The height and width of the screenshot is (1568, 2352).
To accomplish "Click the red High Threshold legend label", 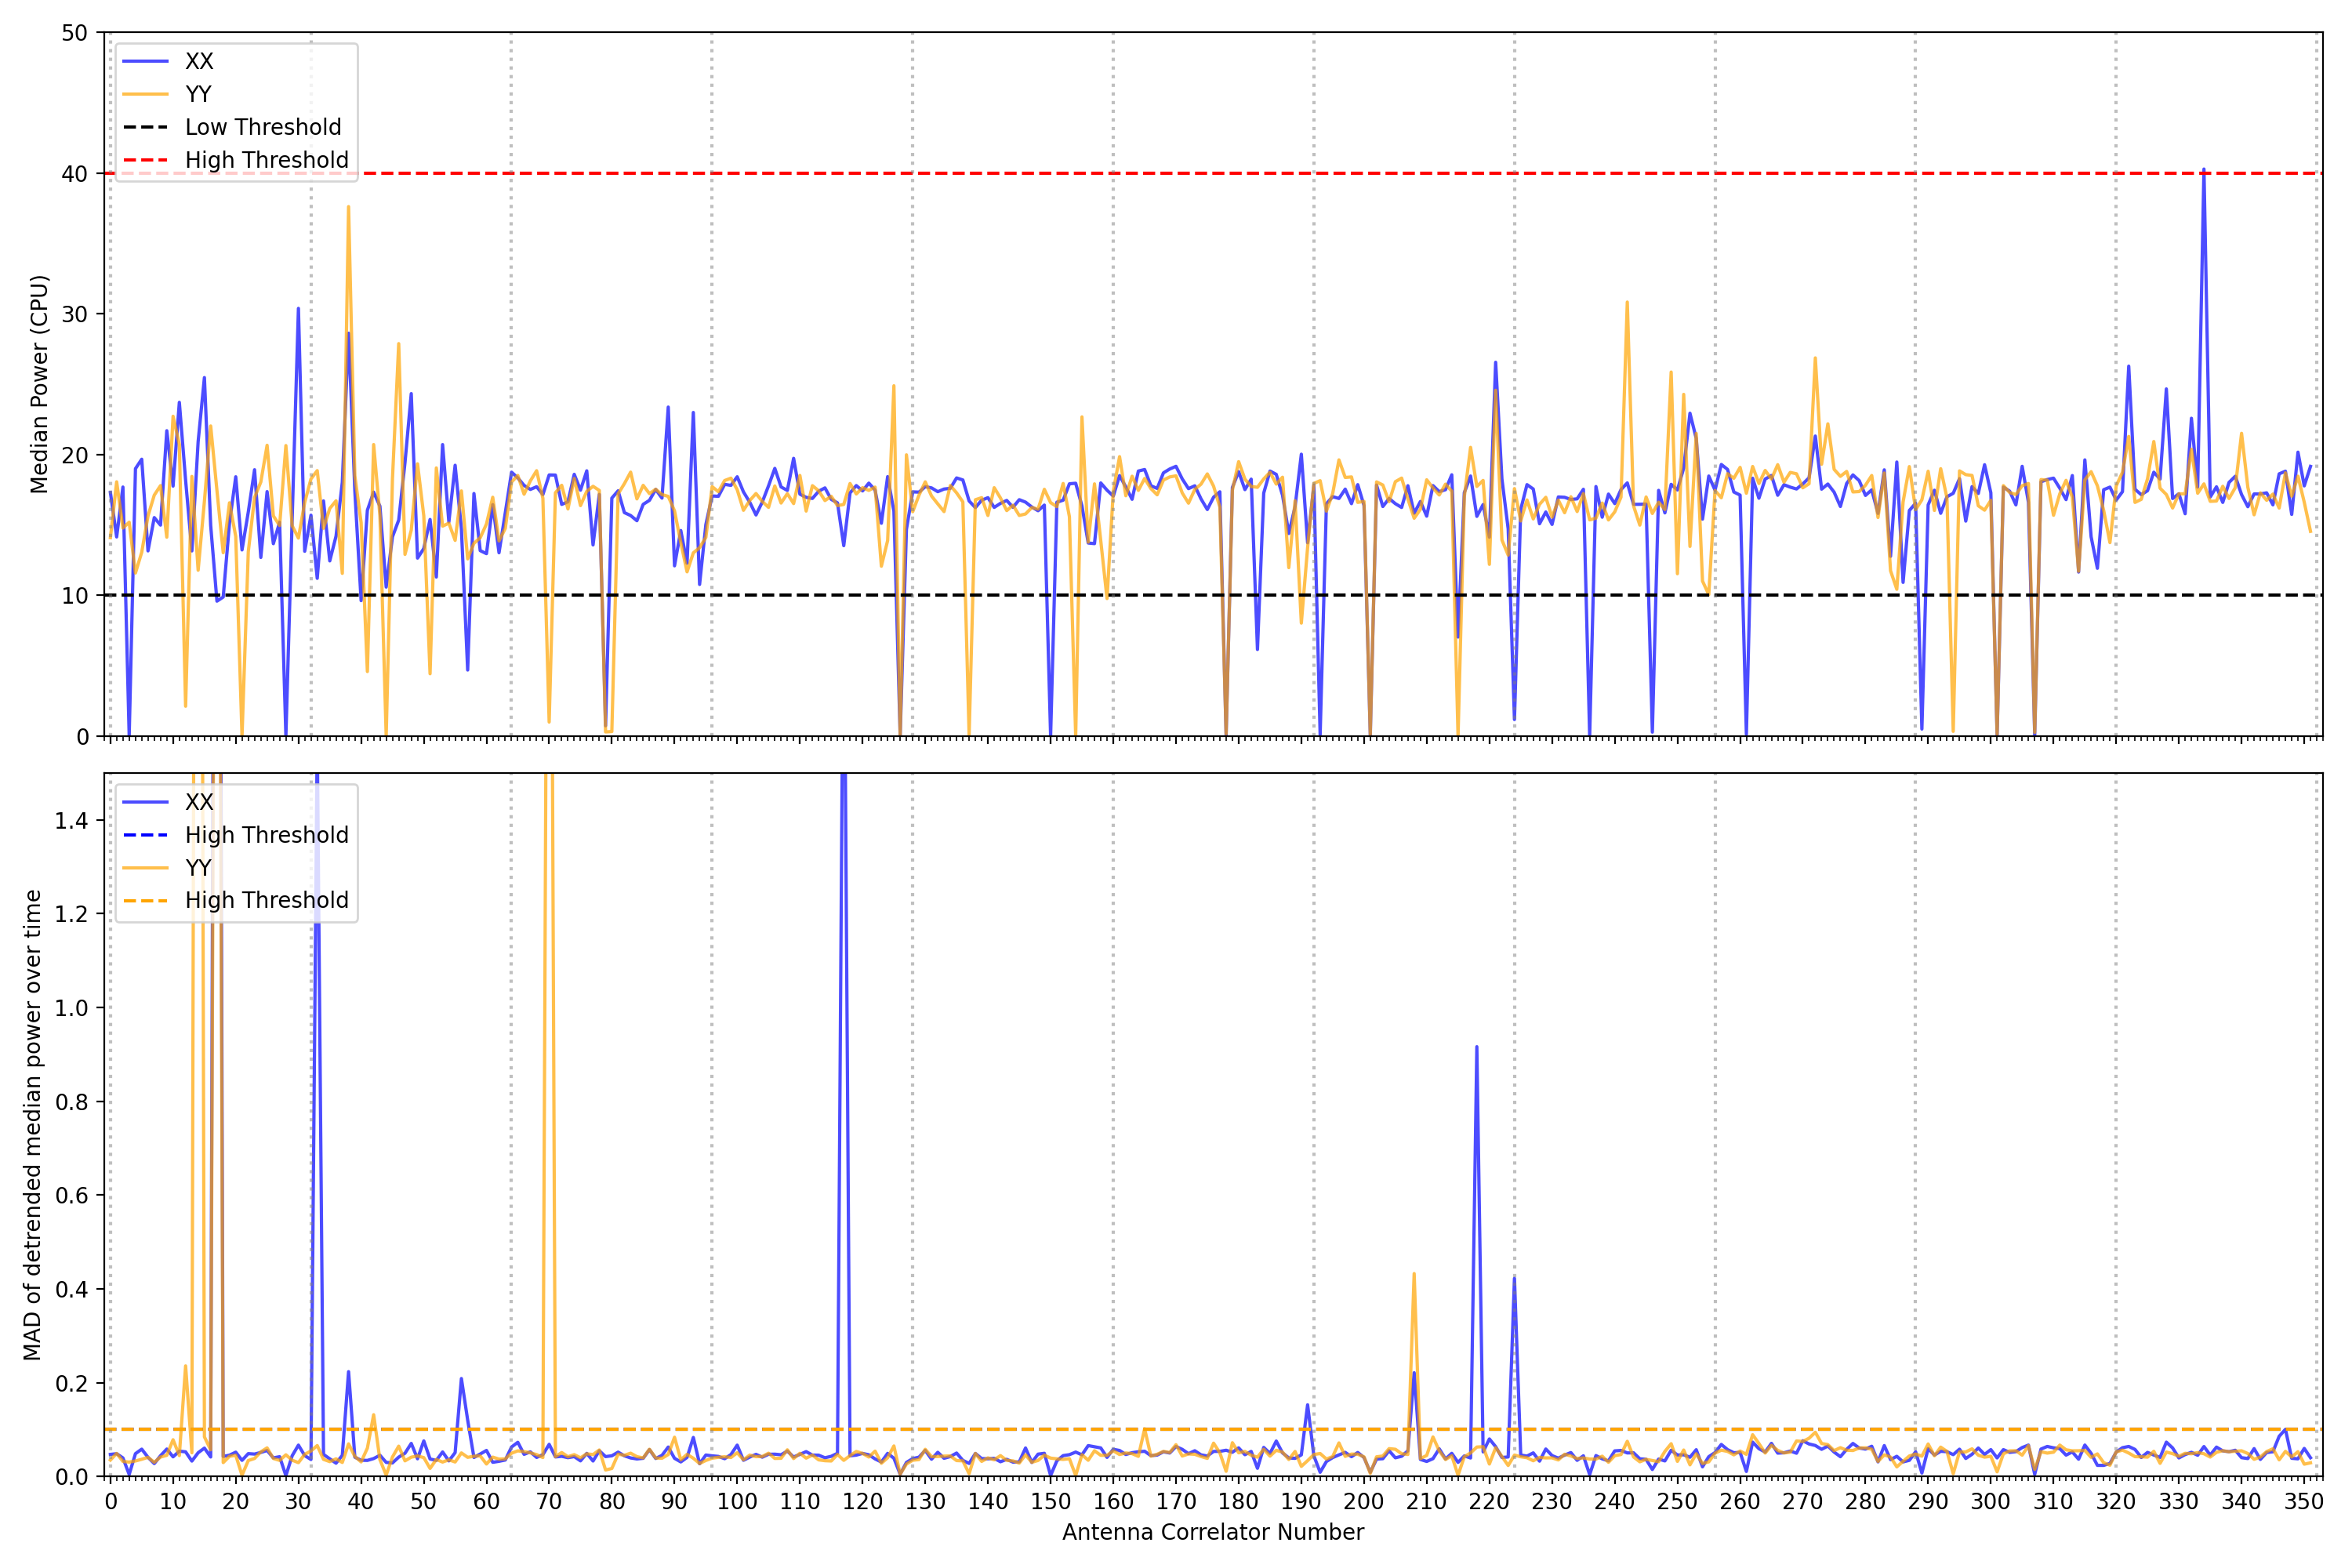I will (x=266, y=160).
